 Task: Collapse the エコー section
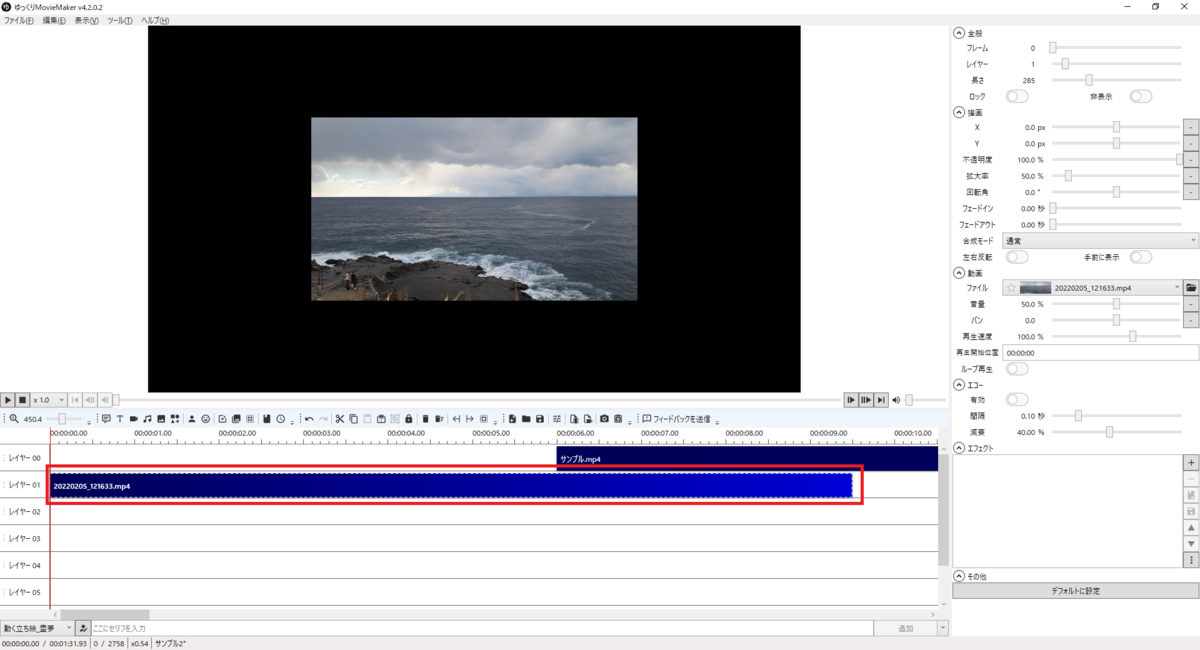click(959, 385)
